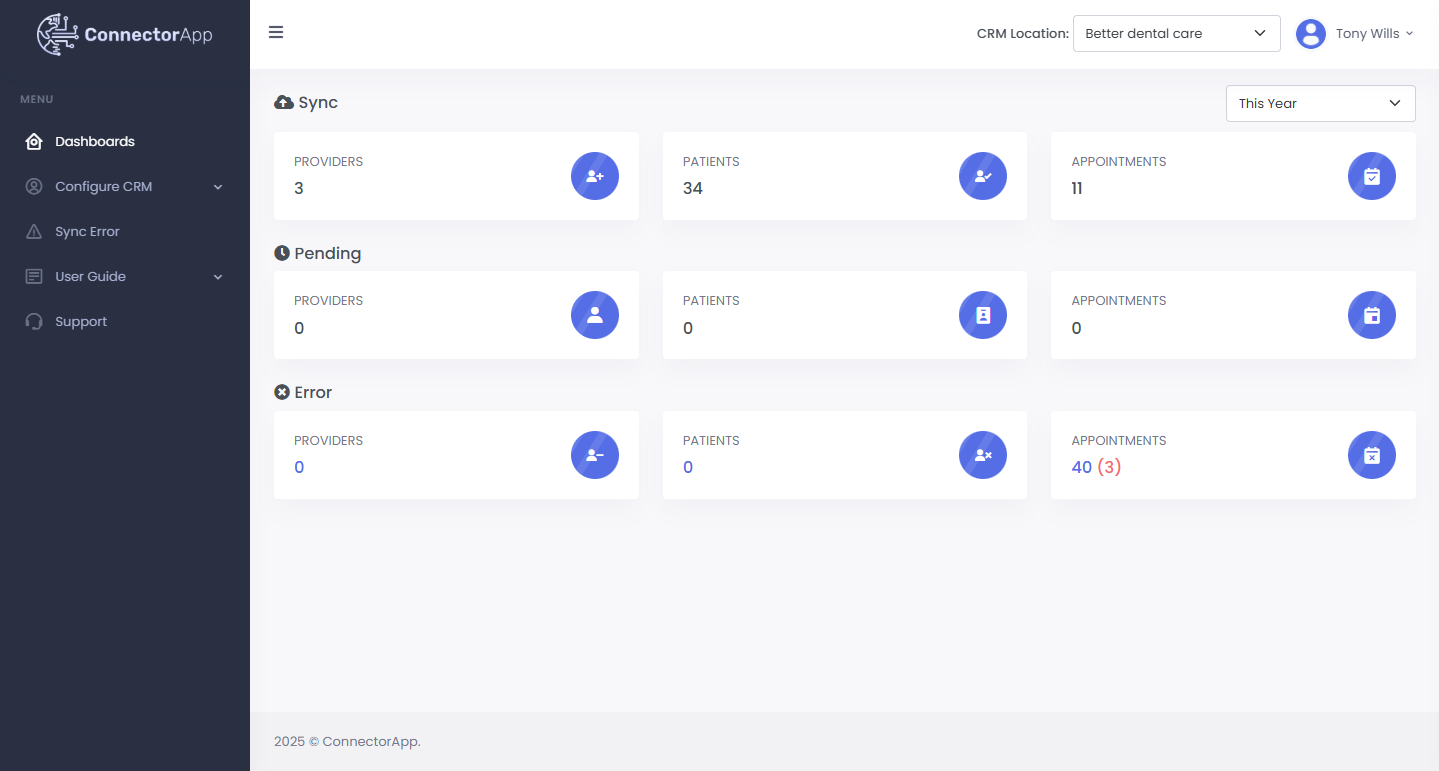
Task: Toggle the hamburger menu icon
Action: click(276, 32)
